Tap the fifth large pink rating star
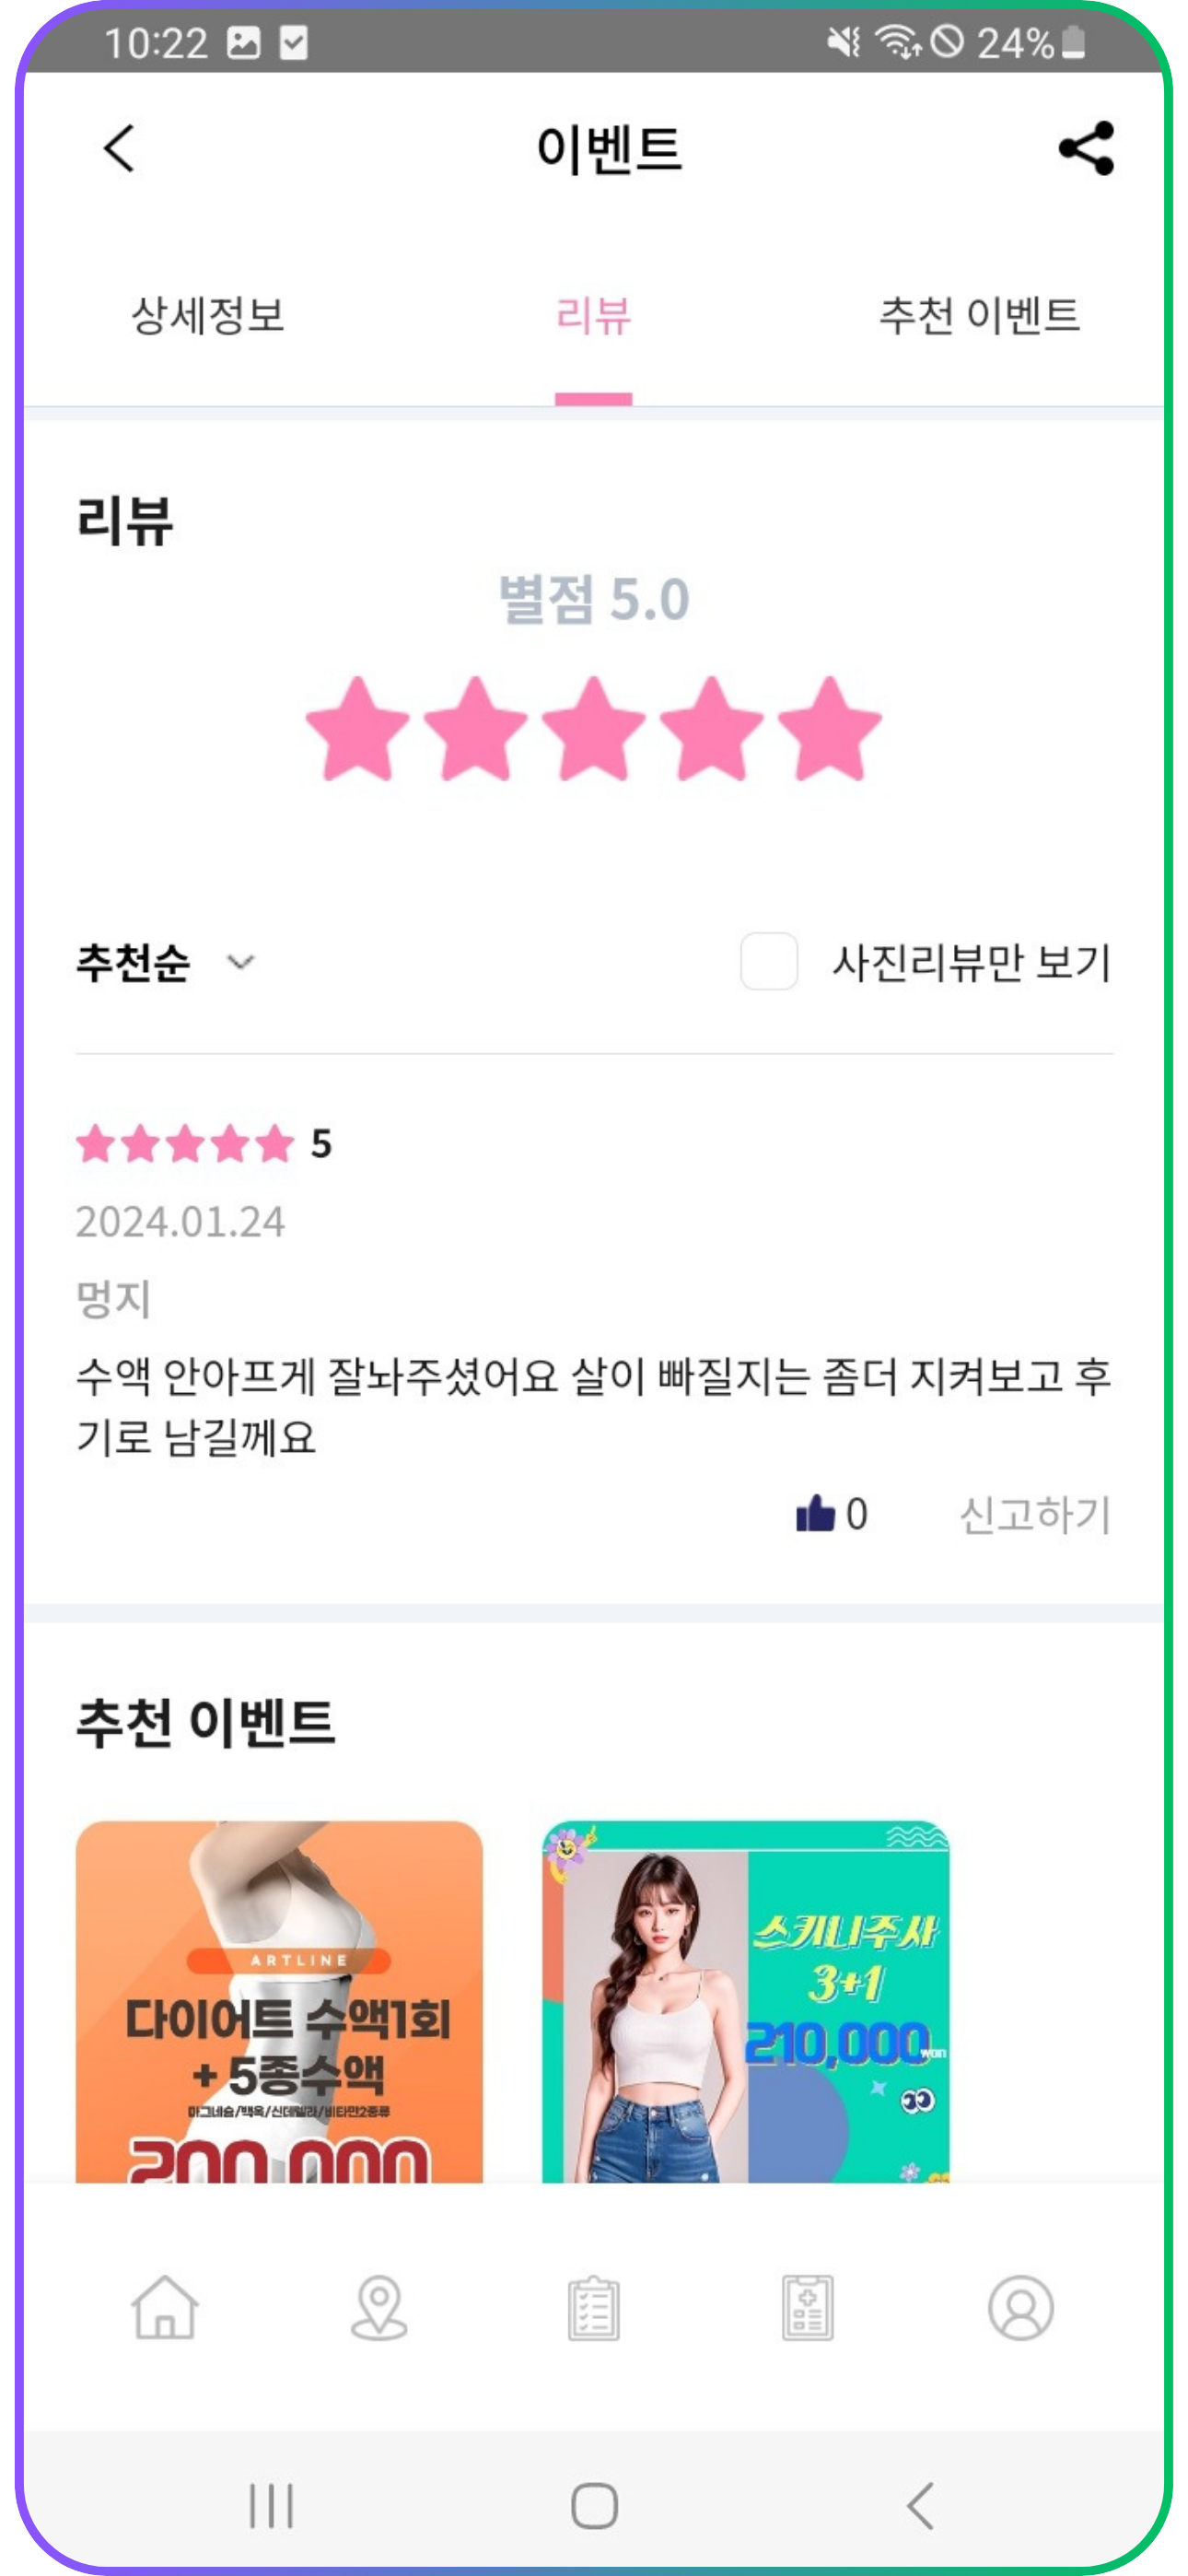The width and height of the screenshot is (1188, 2576). [830, 728]
